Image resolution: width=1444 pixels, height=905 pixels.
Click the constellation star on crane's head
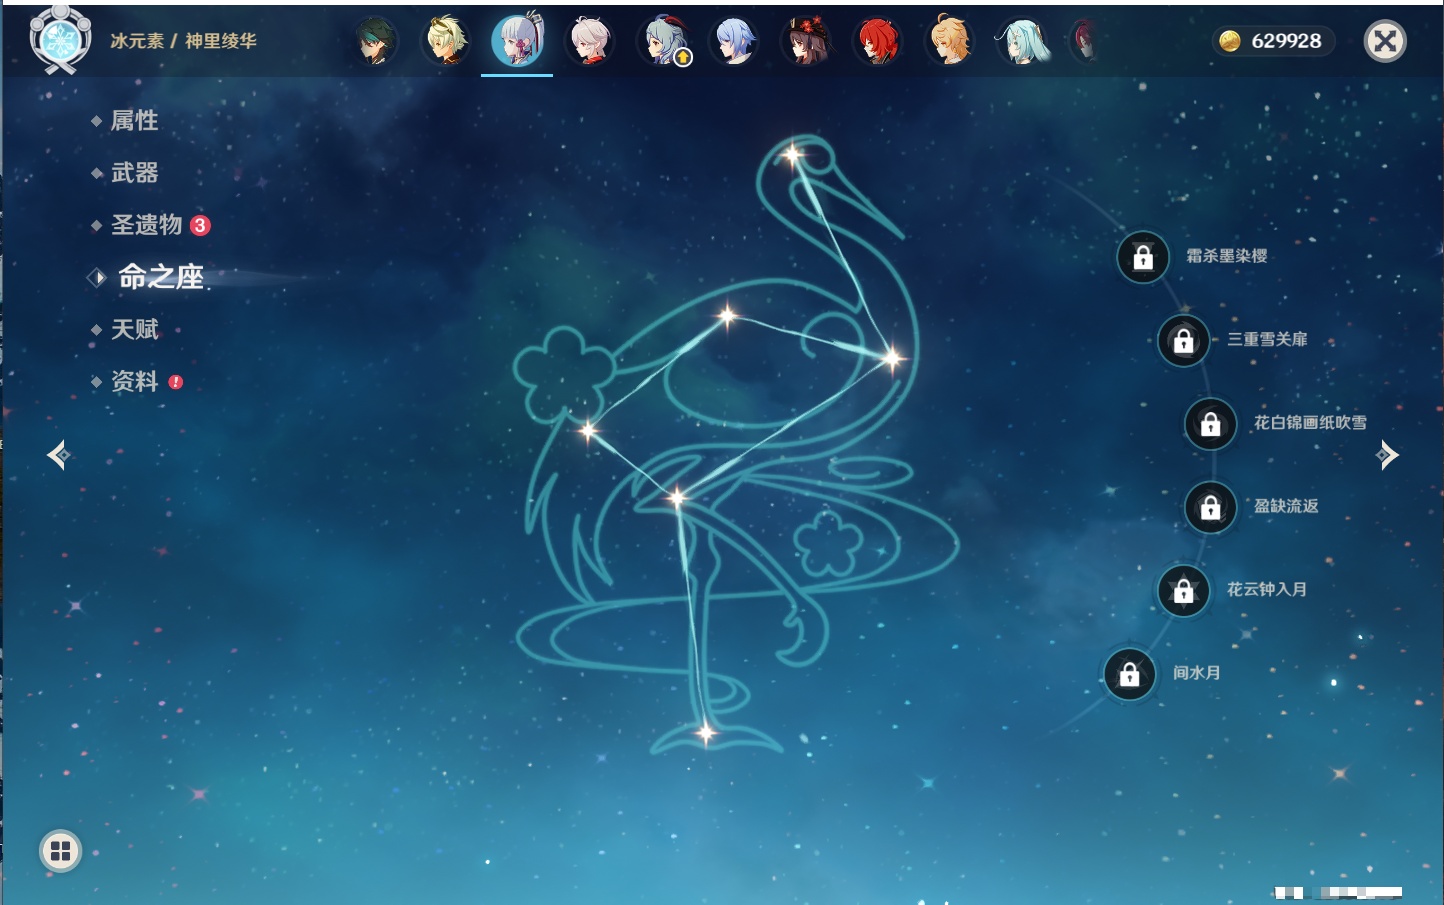click(793, 154)
